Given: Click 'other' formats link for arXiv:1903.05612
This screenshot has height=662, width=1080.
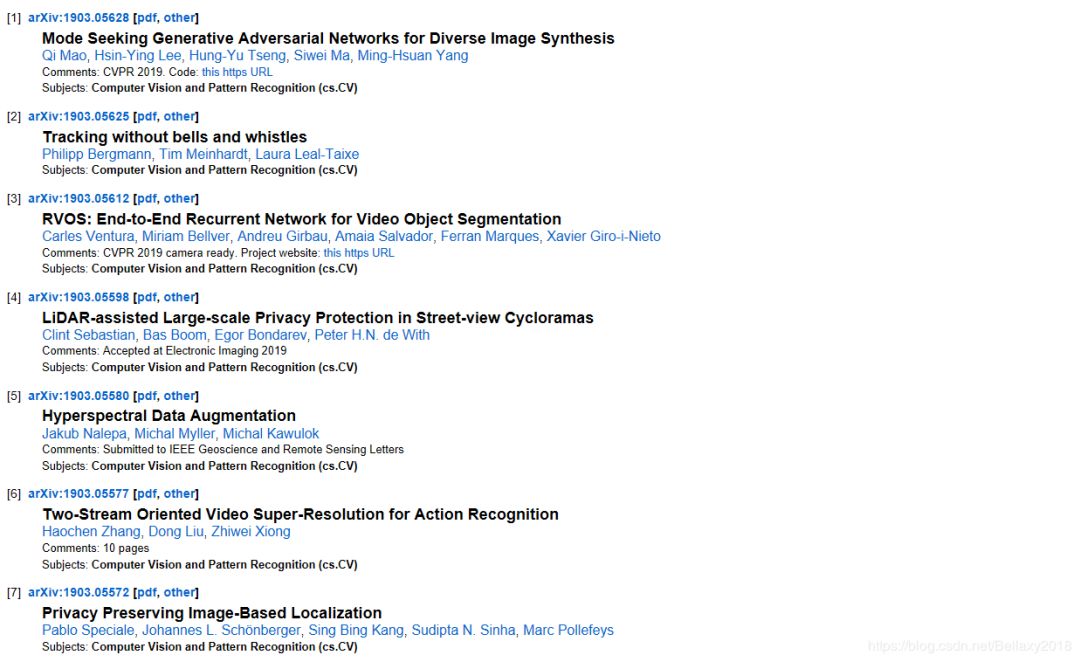Looking at the screenshot, I should [179, 199].
